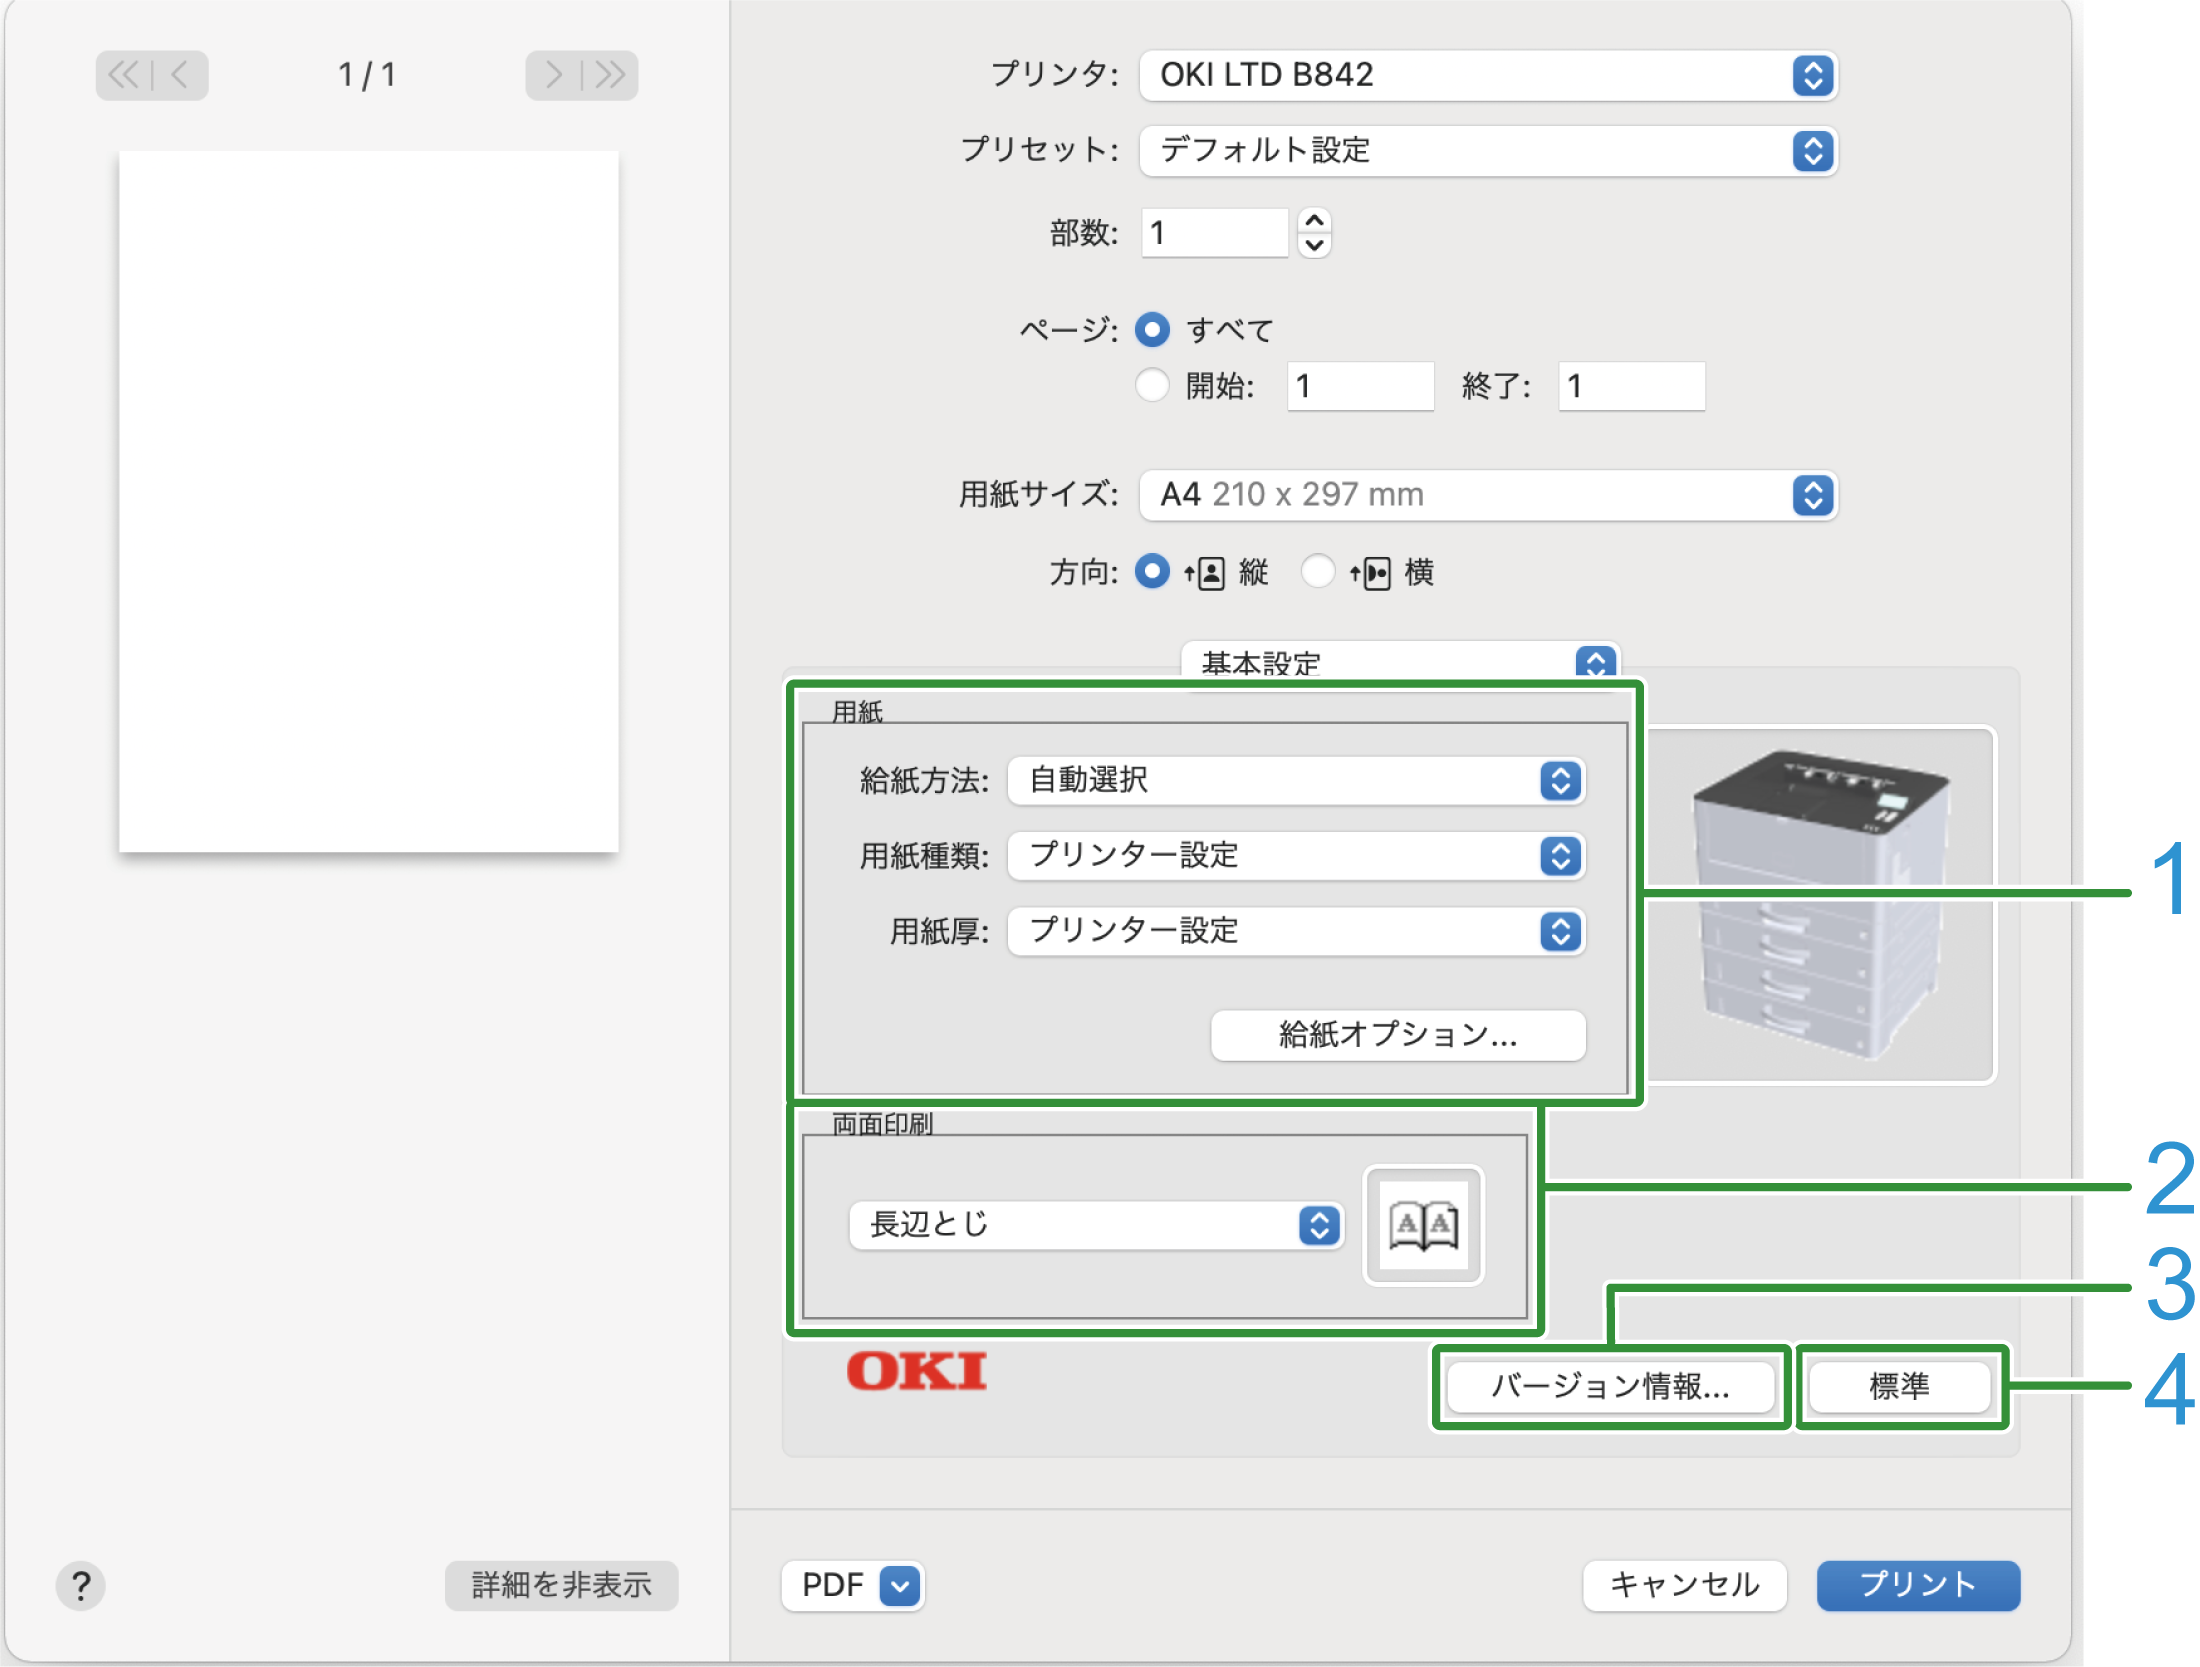This screenshot has height=1667, width=2200.
Task: Click the duplex binding book icon
Action: click(1423, 1225)
